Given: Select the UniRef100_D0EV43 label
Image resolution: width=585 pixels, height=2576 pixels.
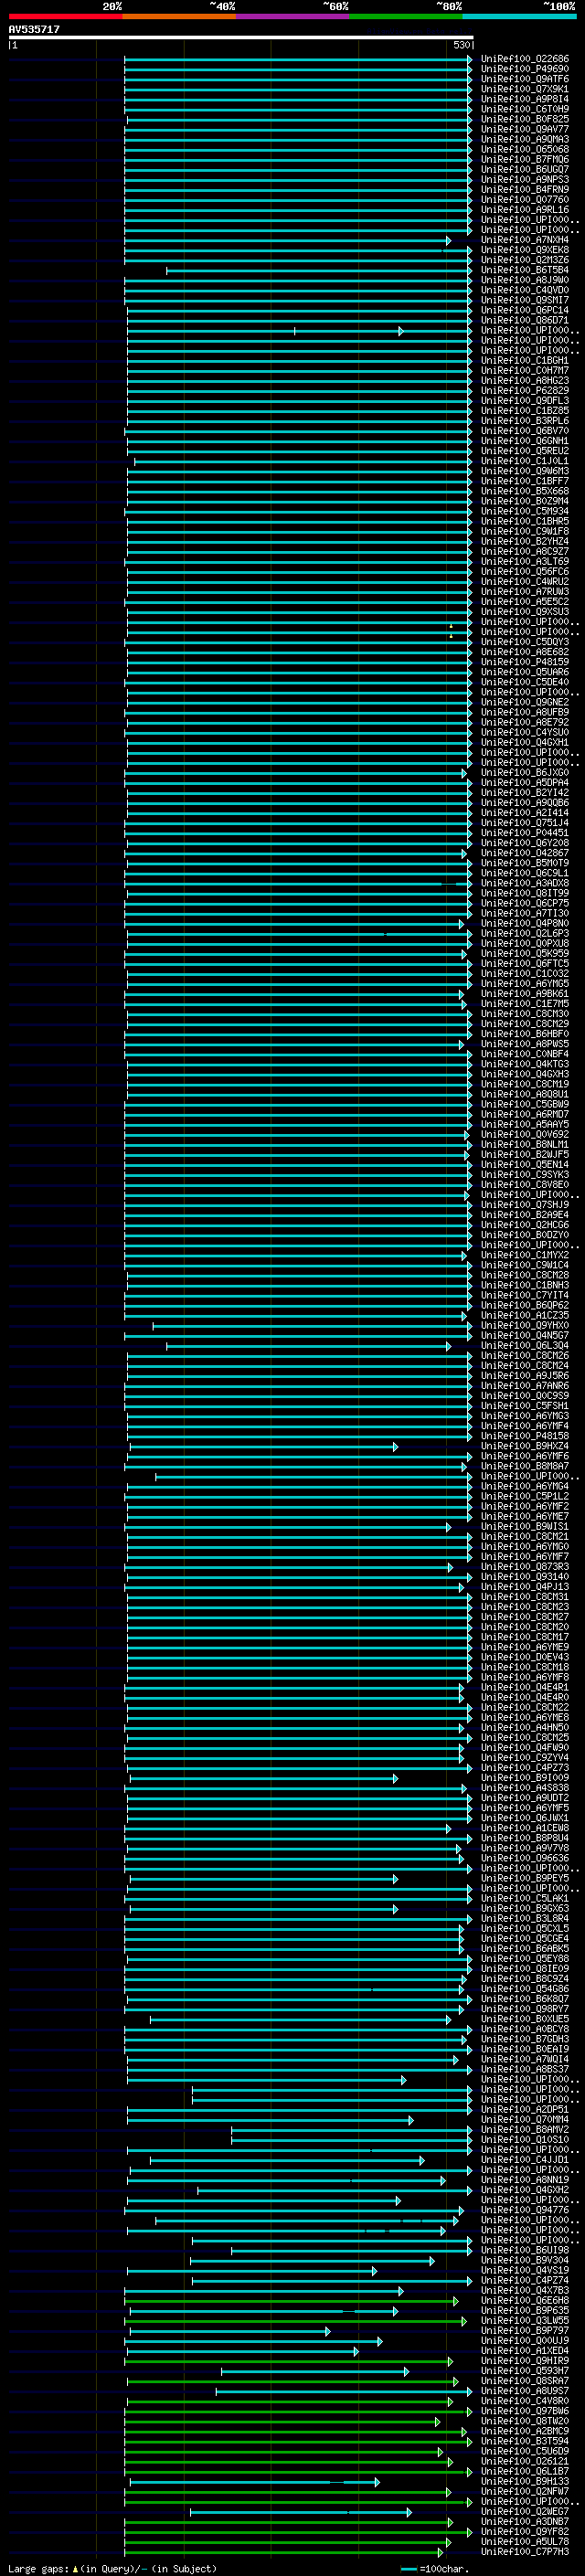Looking at the screenshot, I should pyautogui.click(x=525, y=1657).
